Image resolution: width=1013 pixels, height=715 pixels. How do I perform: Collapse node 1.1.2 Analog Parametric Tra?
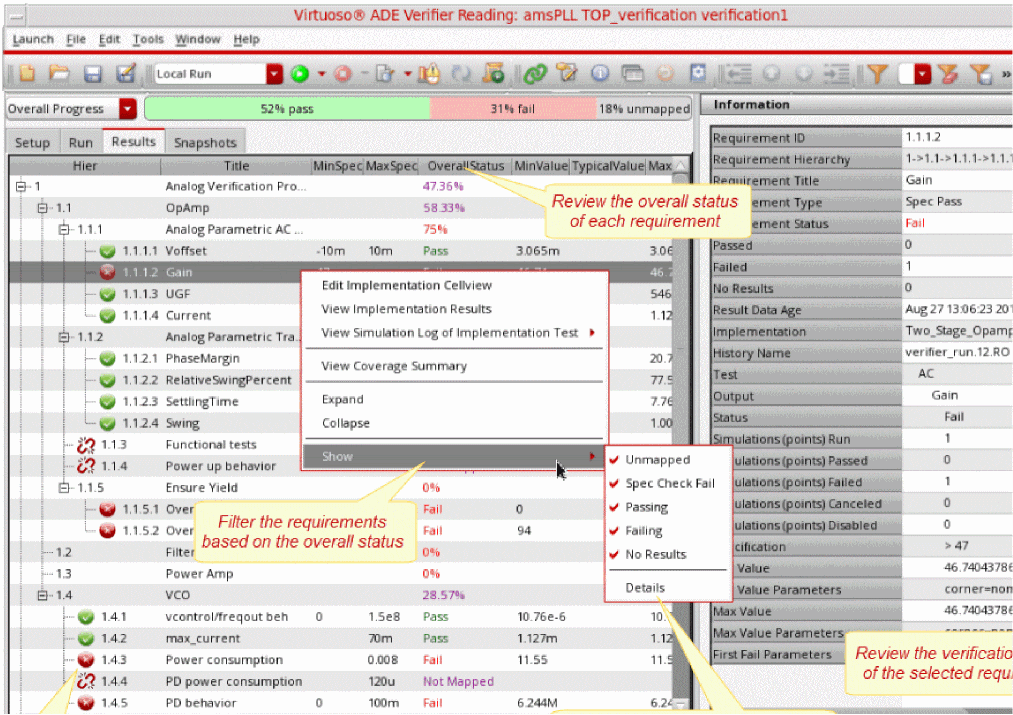click(x=64, y=337)
